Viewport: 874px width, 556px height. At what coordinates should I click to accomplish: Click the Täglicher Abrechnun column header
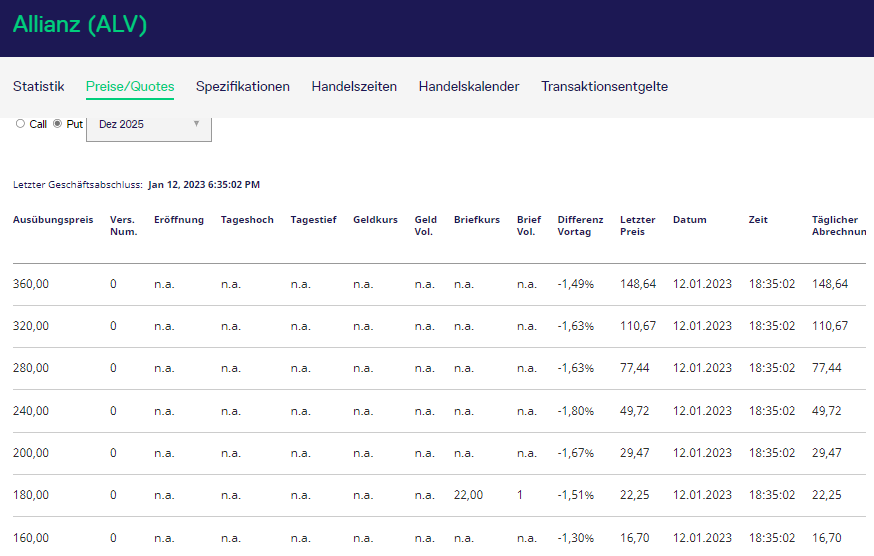coord(839,225)
